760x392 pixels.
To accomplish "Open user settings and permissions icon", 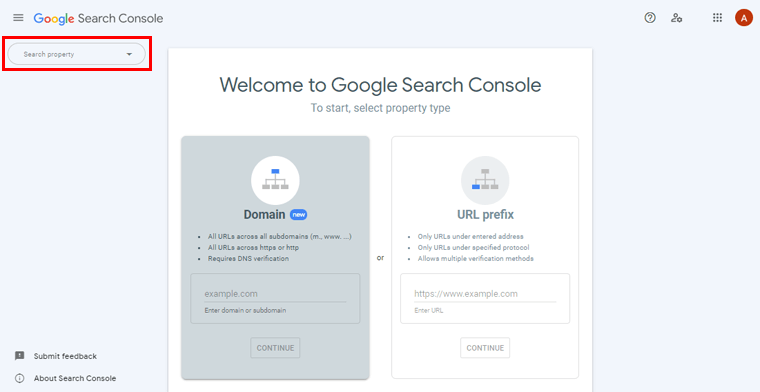I will click(677, 18).
